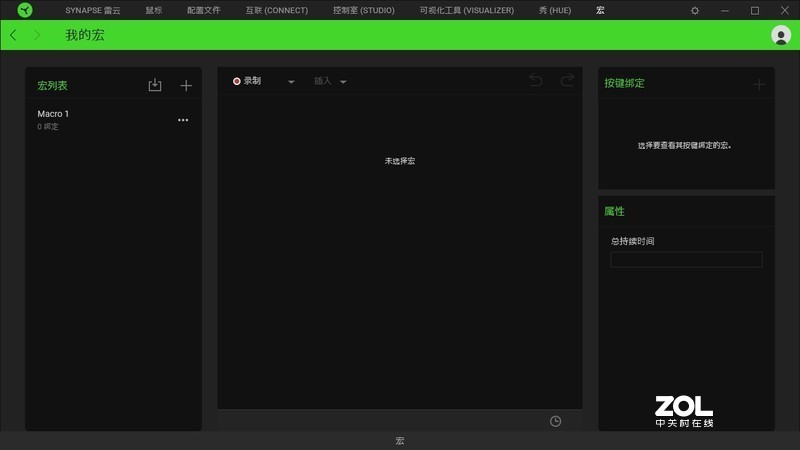Open the 配置文件 tab
800x450 pixels.
[204, 10]
